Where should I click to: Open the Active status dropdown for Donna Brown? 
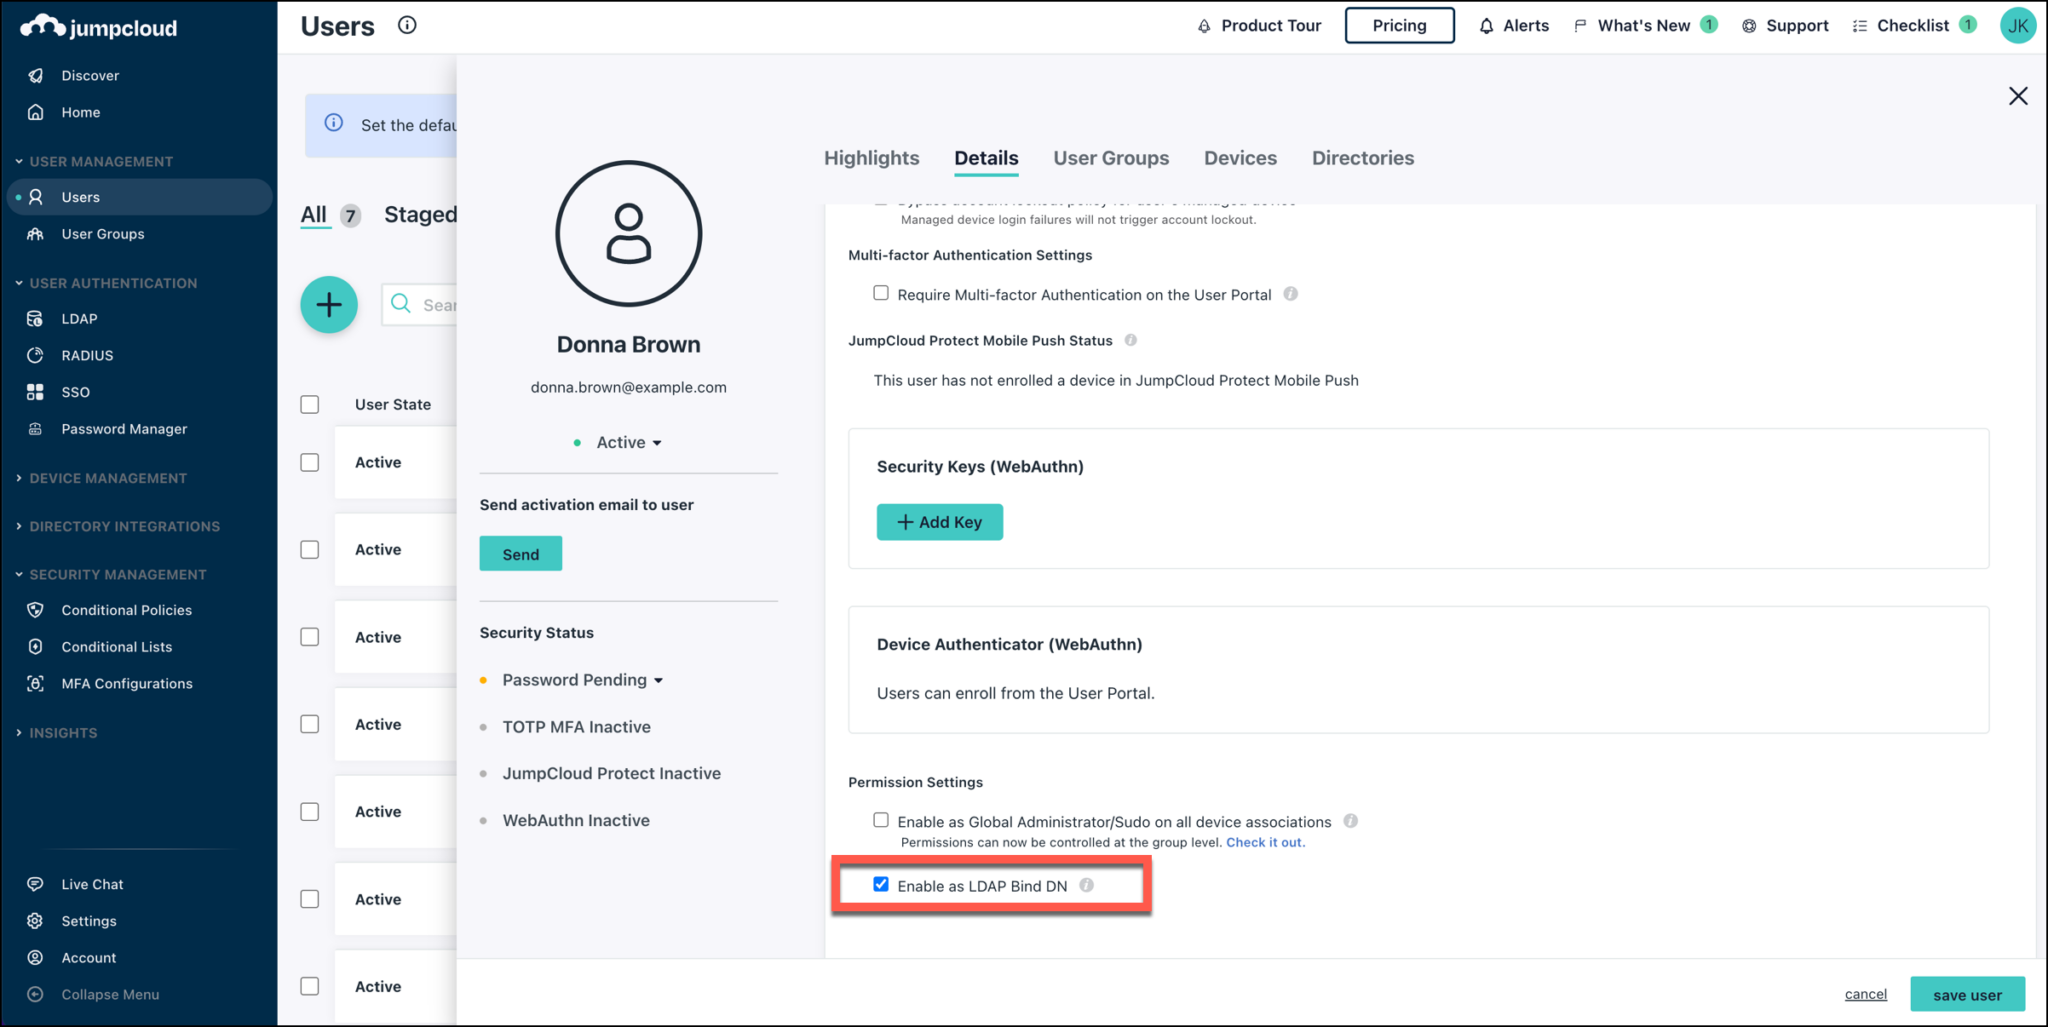(x=627, y=441)
